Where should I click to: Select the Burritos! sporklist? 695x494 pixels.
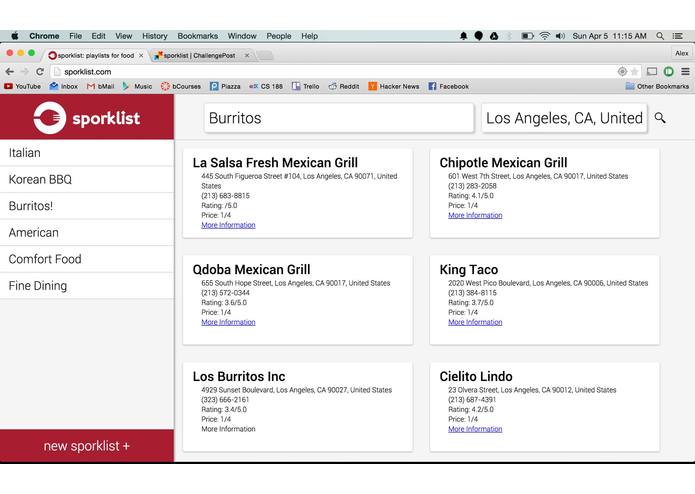point(87,206)
